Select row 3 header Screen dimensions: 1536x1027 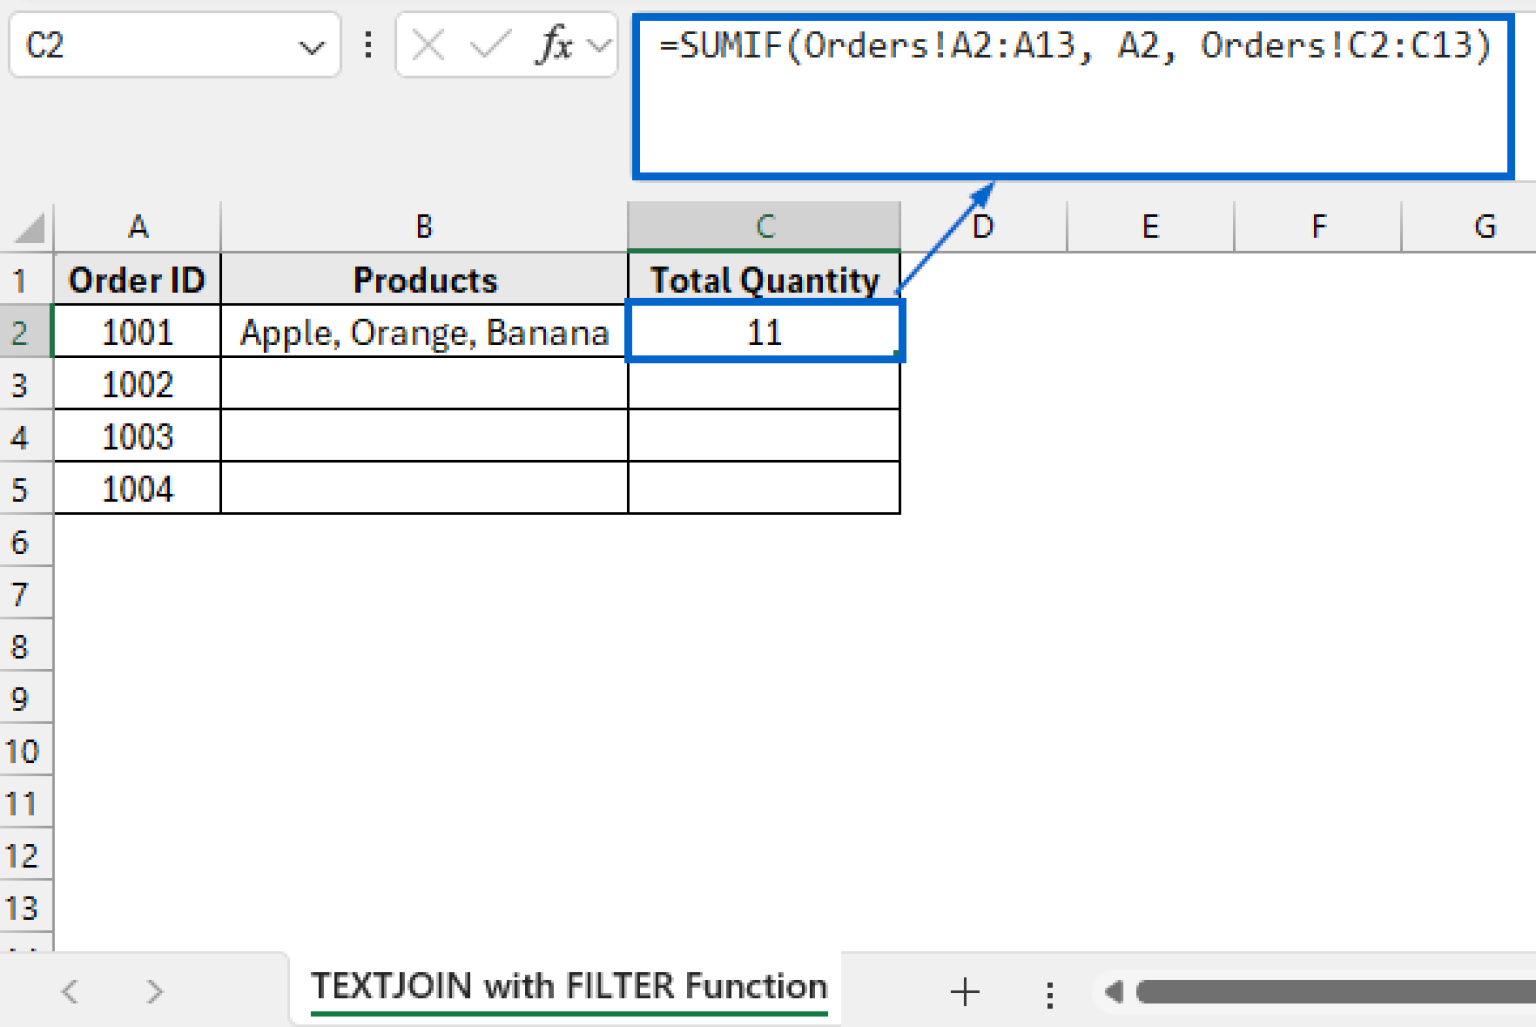[22, 385]
